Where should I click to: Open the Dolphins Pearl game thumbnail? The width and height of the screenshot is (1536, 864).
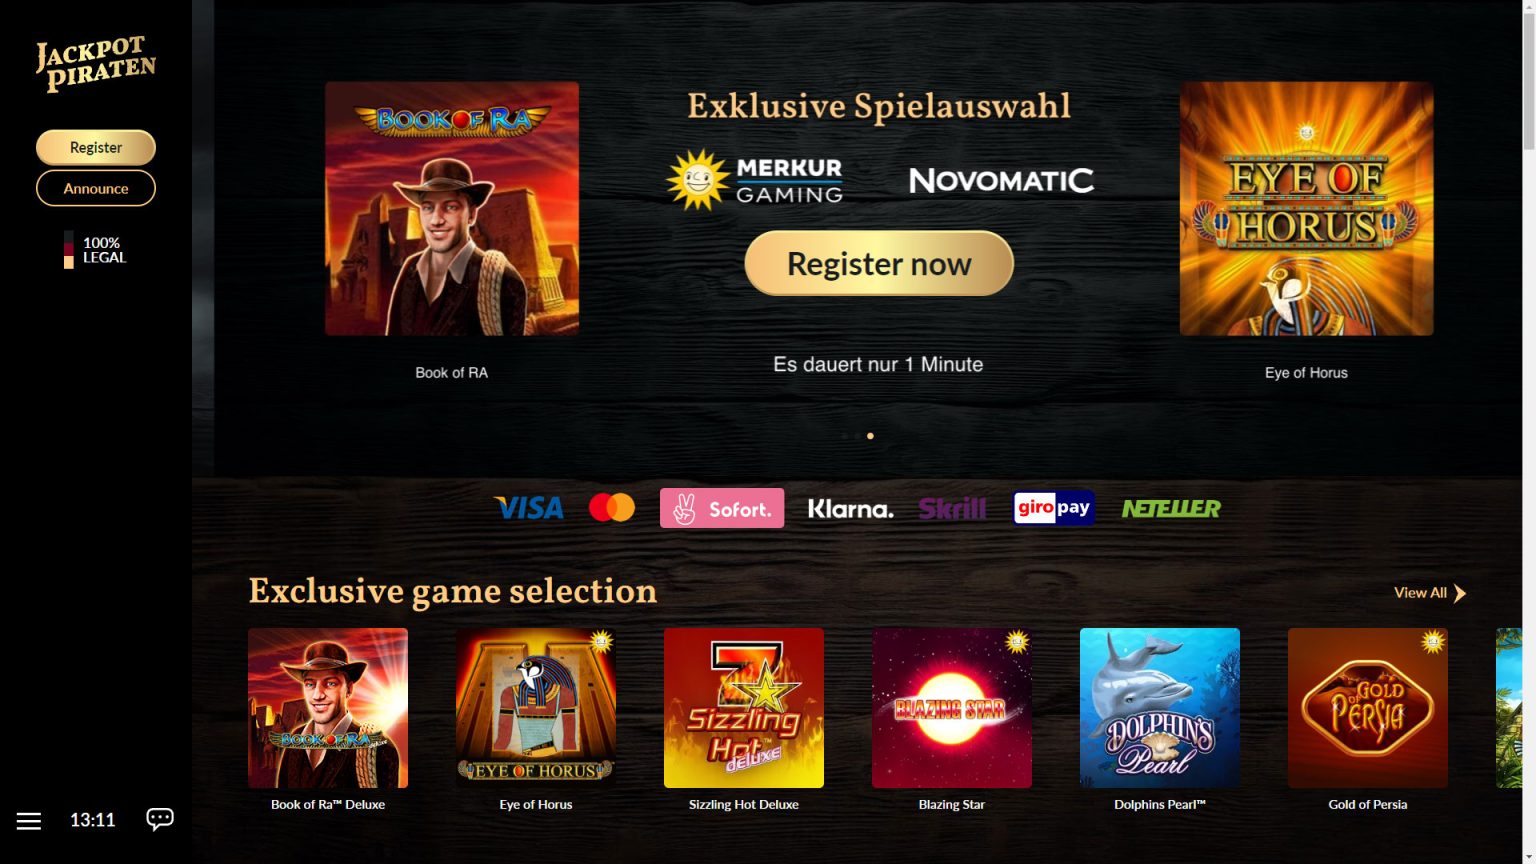[1160, 708]
